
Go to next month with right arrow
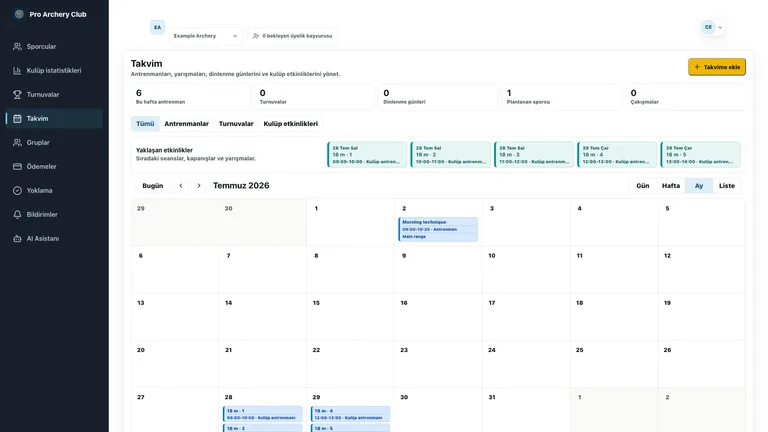coord(199,186)
